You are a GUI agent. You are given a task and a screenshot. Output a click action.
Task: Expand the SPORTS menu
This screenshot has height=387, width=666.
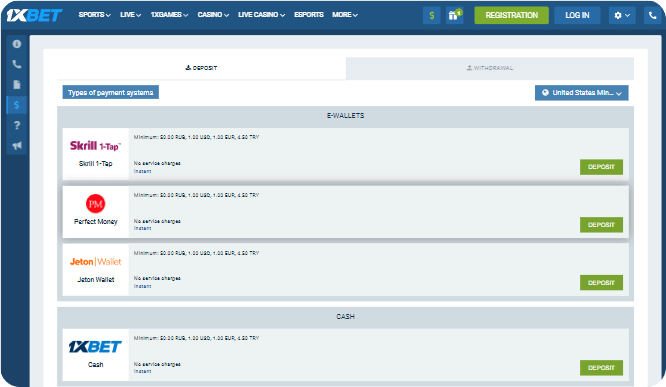[94, 15]
